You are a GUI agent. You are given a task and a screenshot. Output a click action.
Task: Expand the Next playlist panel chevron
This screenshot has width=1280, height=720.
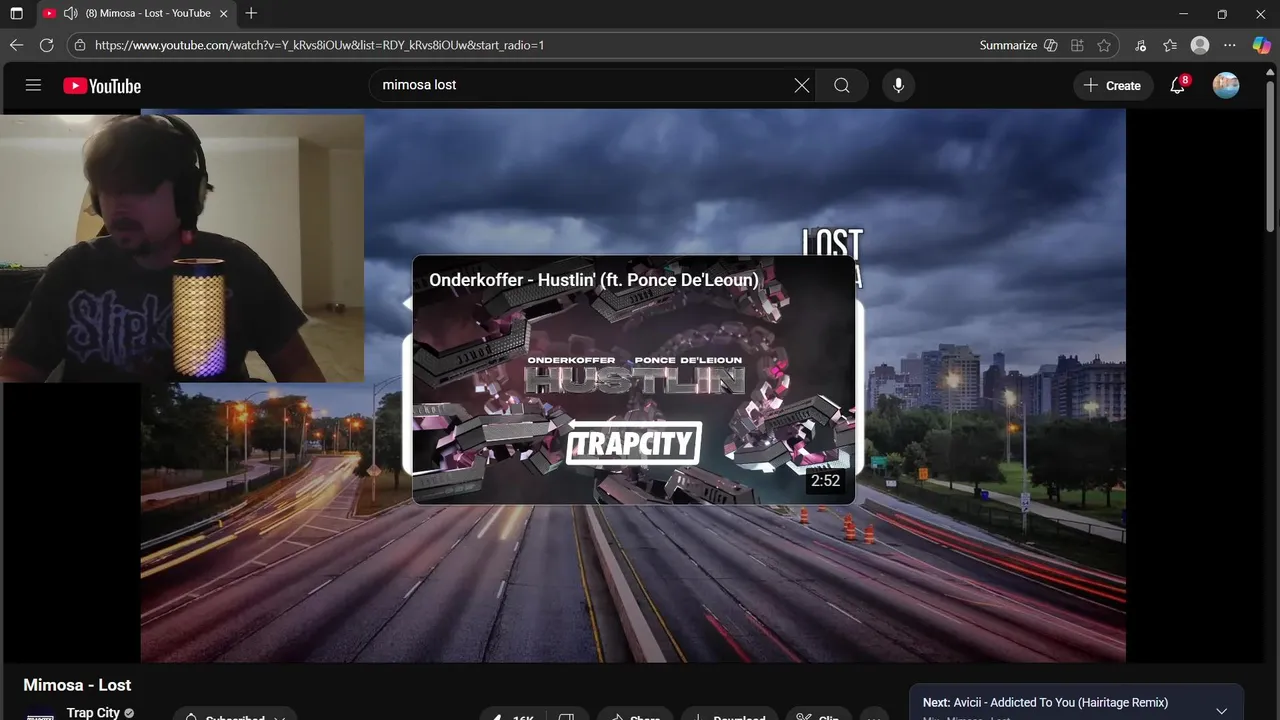[x=1221, y=711]
